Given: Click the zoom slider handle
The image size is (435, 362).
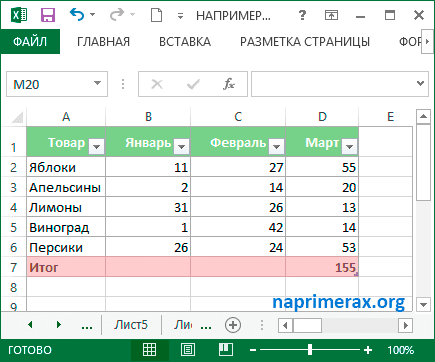Looking at the screenshot, I should 310,350.
